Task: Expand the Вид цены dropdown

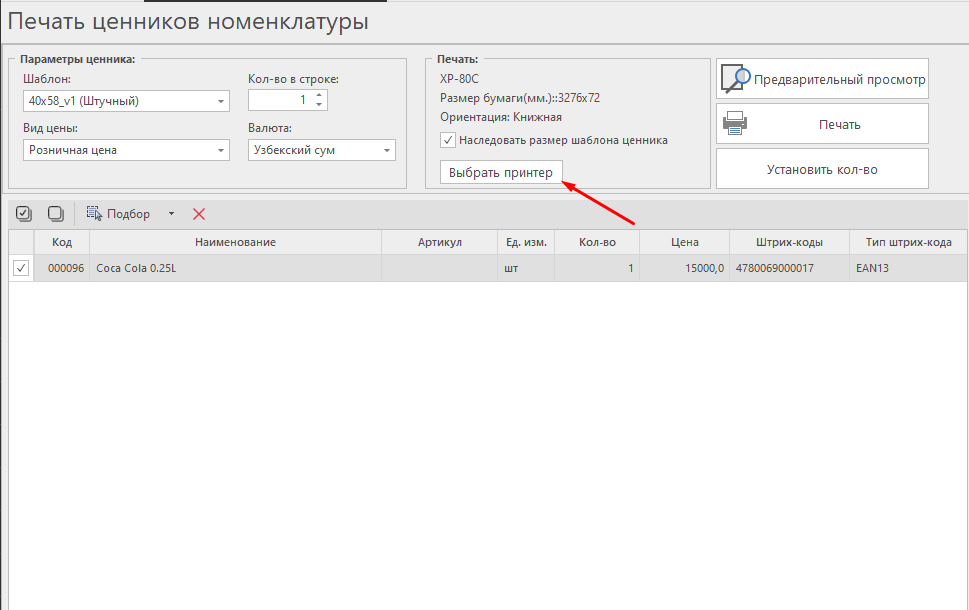Action: [x=220, y=150]
